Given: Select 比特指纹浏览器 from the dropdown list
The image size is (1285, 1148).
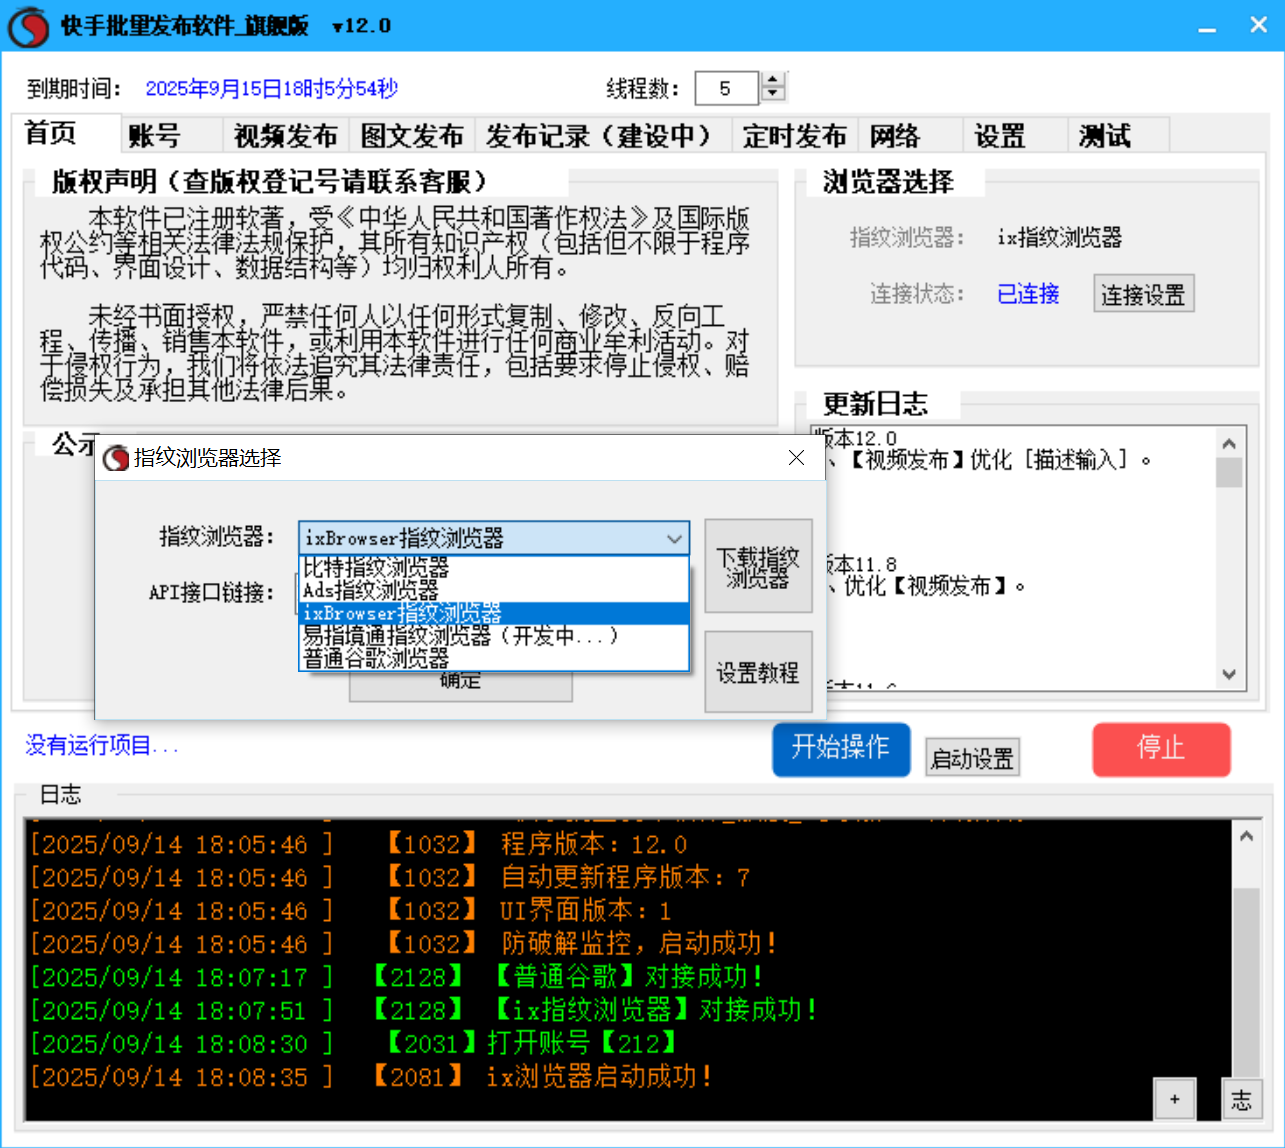Looking at the screenshot, I should pos(420,566).
